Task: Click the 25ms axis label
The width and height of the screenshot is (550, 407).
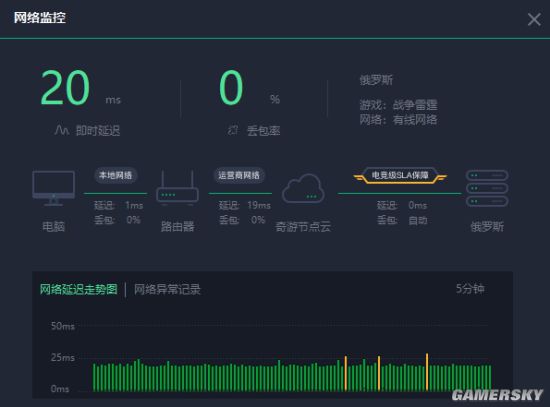Action: [x=63, y=358]
